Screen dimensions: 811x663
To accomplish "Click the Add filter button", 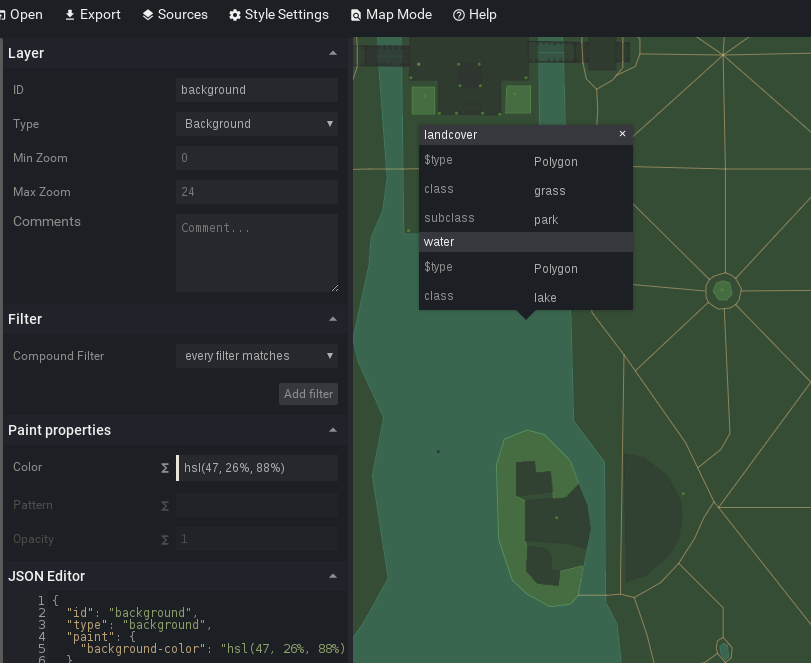I will point(308,393).
